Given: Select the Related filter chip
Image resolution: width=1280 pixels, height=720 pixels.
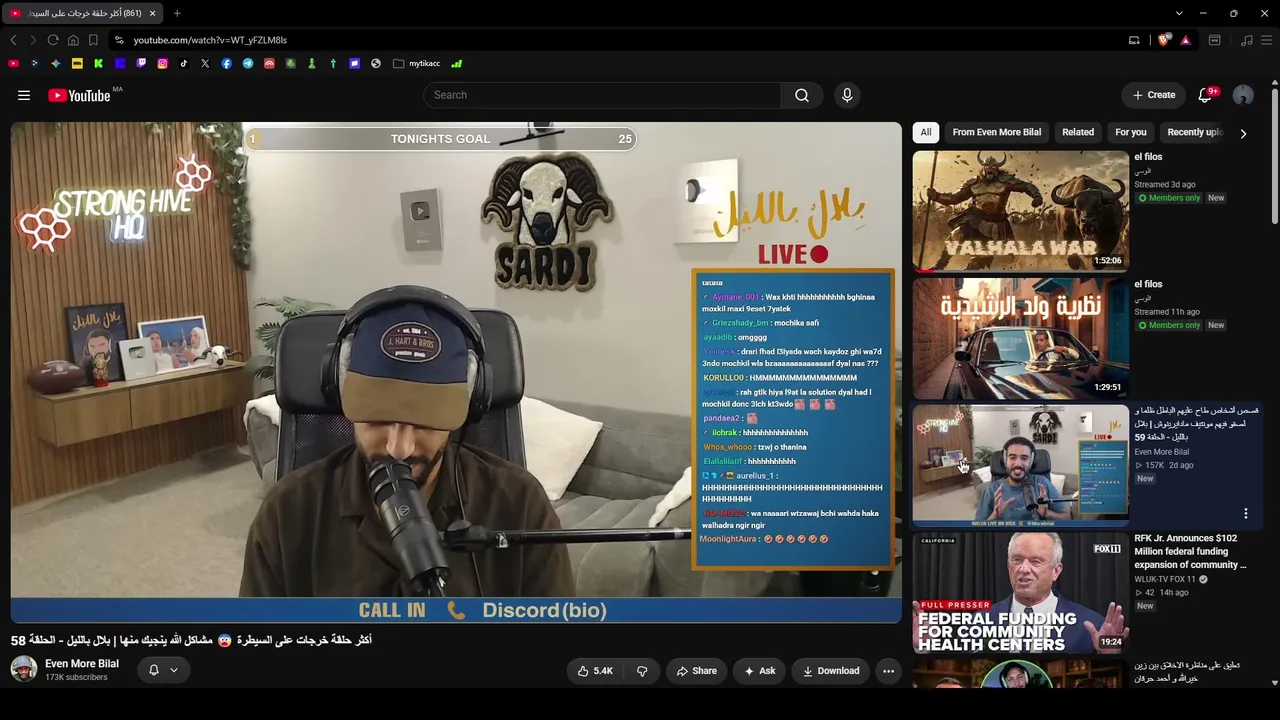Looking at the screenshot, I should tap(1078, 132).
